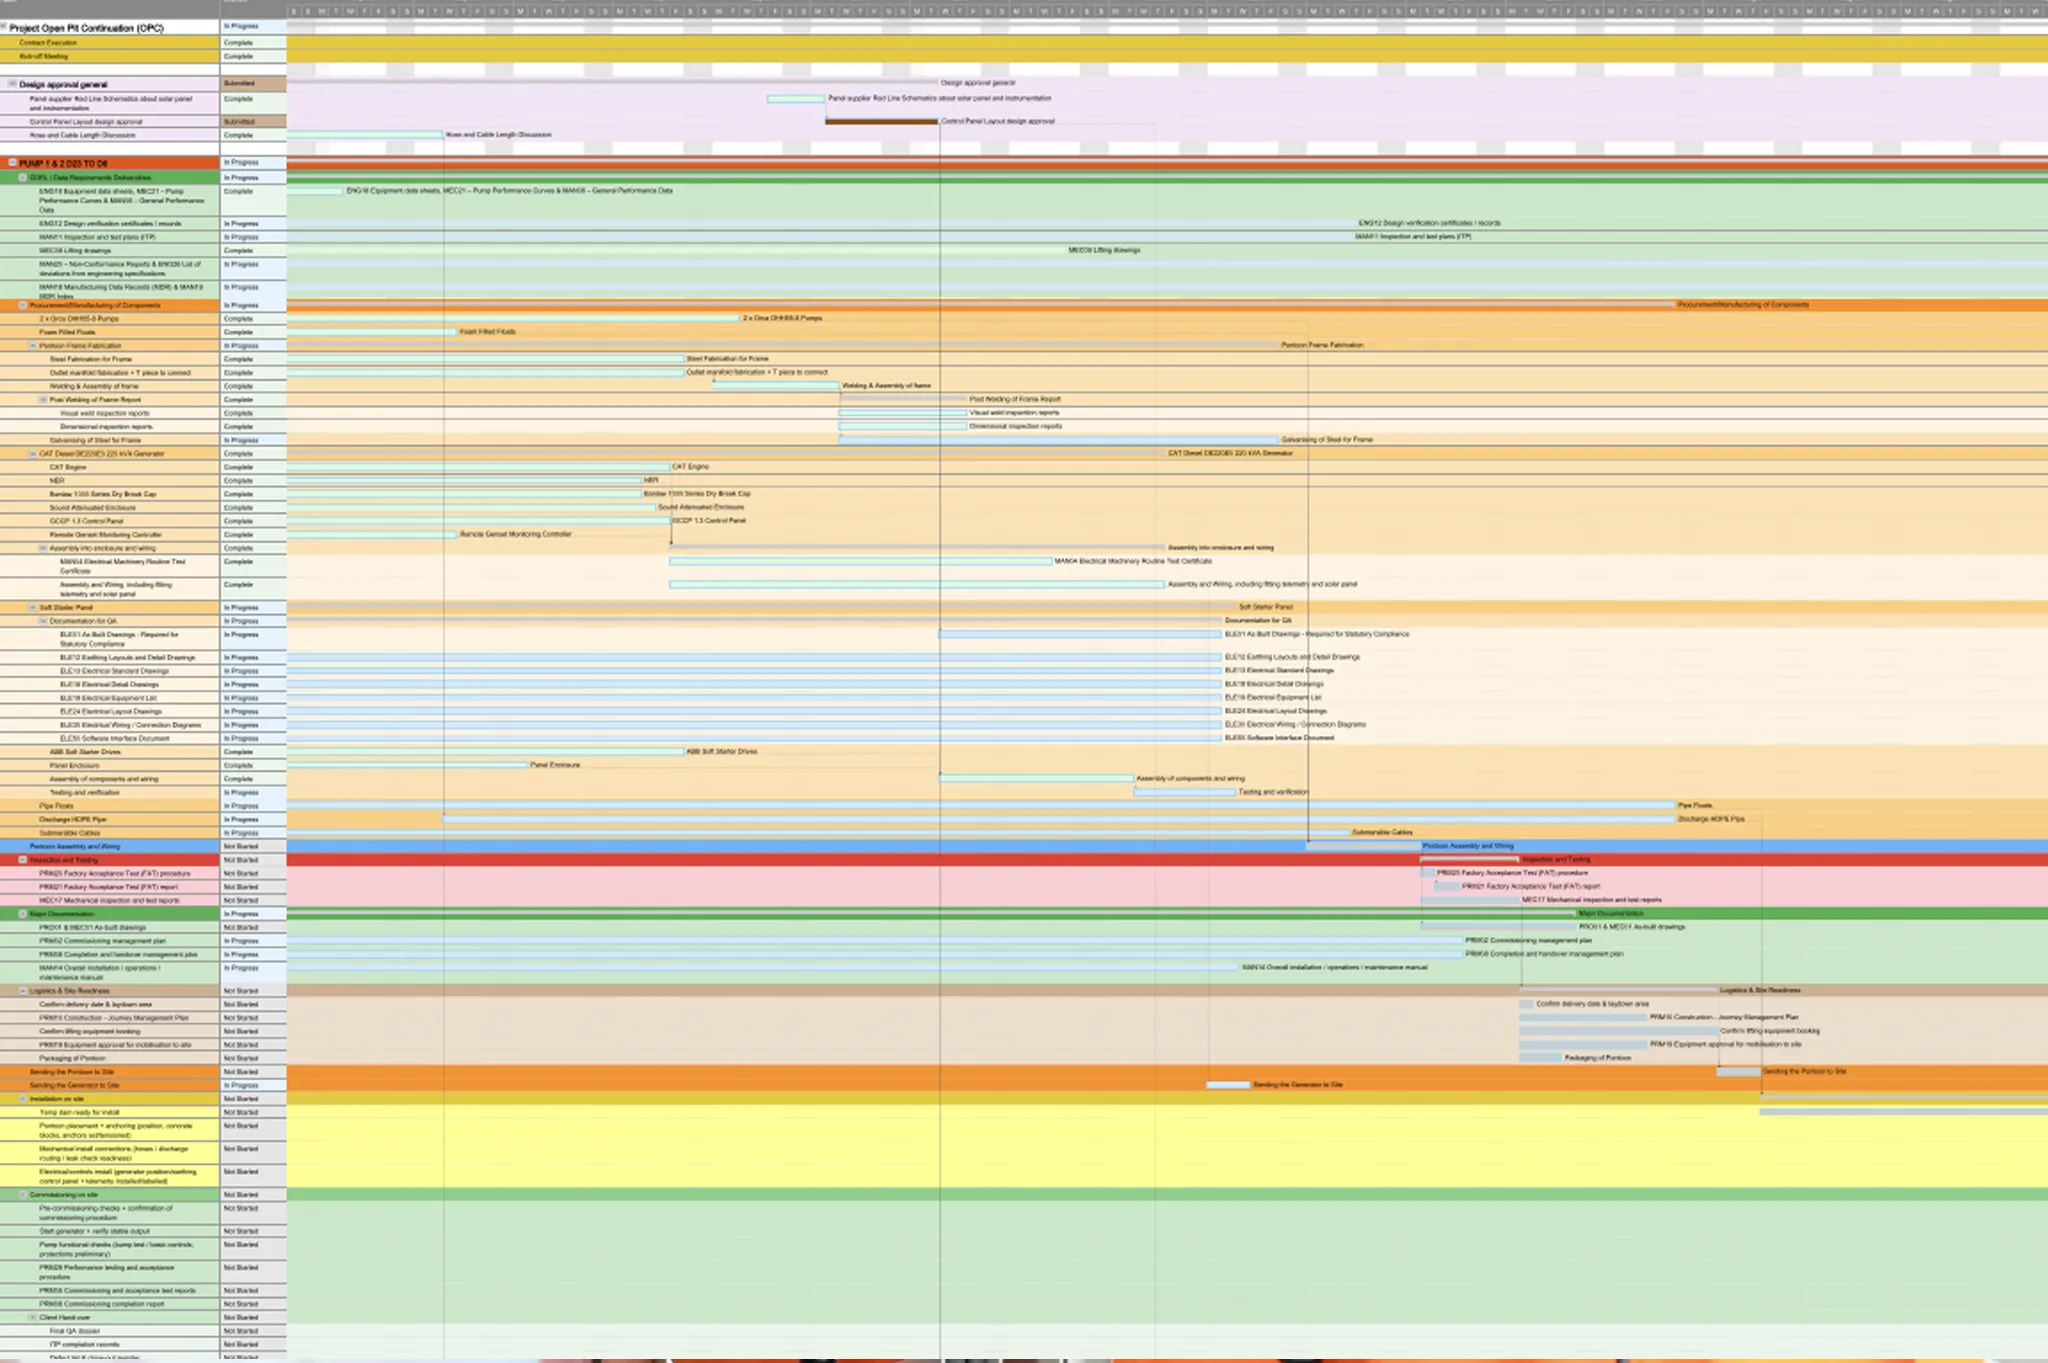The height and width of the screenshot is (1363, 2048).
Task: Click the Remote Genset Monitoring Controller Gantt bar
Action: [x=372, y=534]
